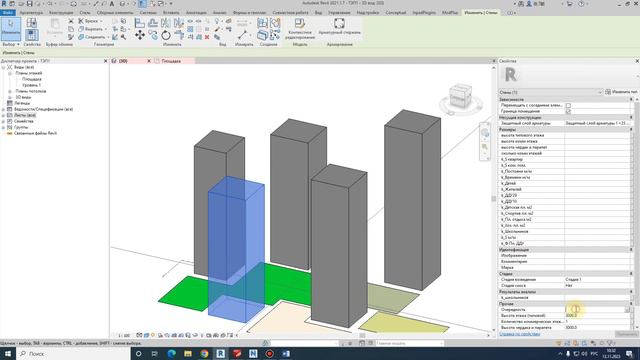Switch to Revit in the Windows taskbar

(x=220, y=353)
